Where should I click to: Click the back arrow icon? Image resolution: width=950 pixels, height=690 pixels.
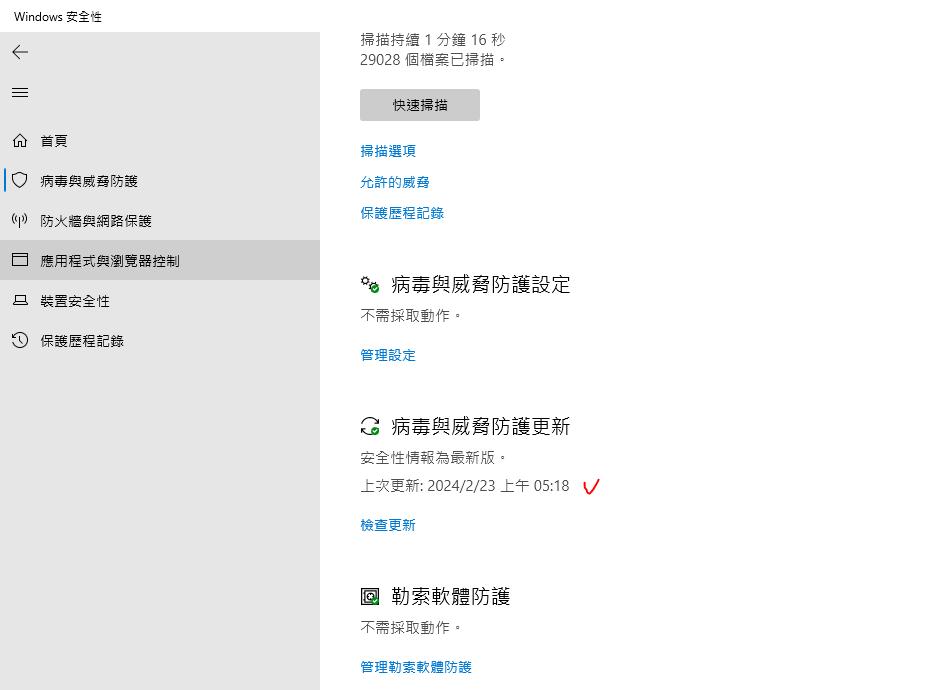point(20,52)
